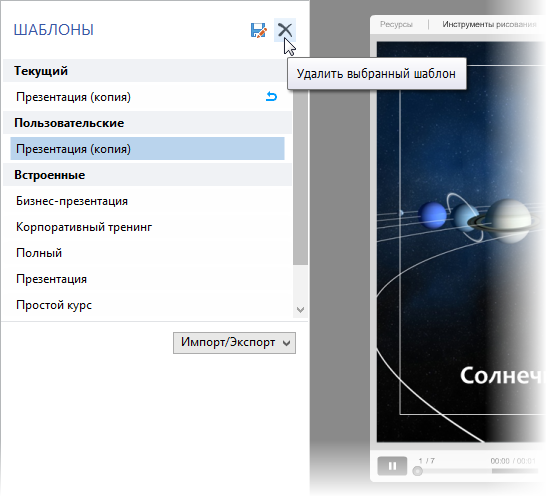Pause playback in the player preview

392,466
